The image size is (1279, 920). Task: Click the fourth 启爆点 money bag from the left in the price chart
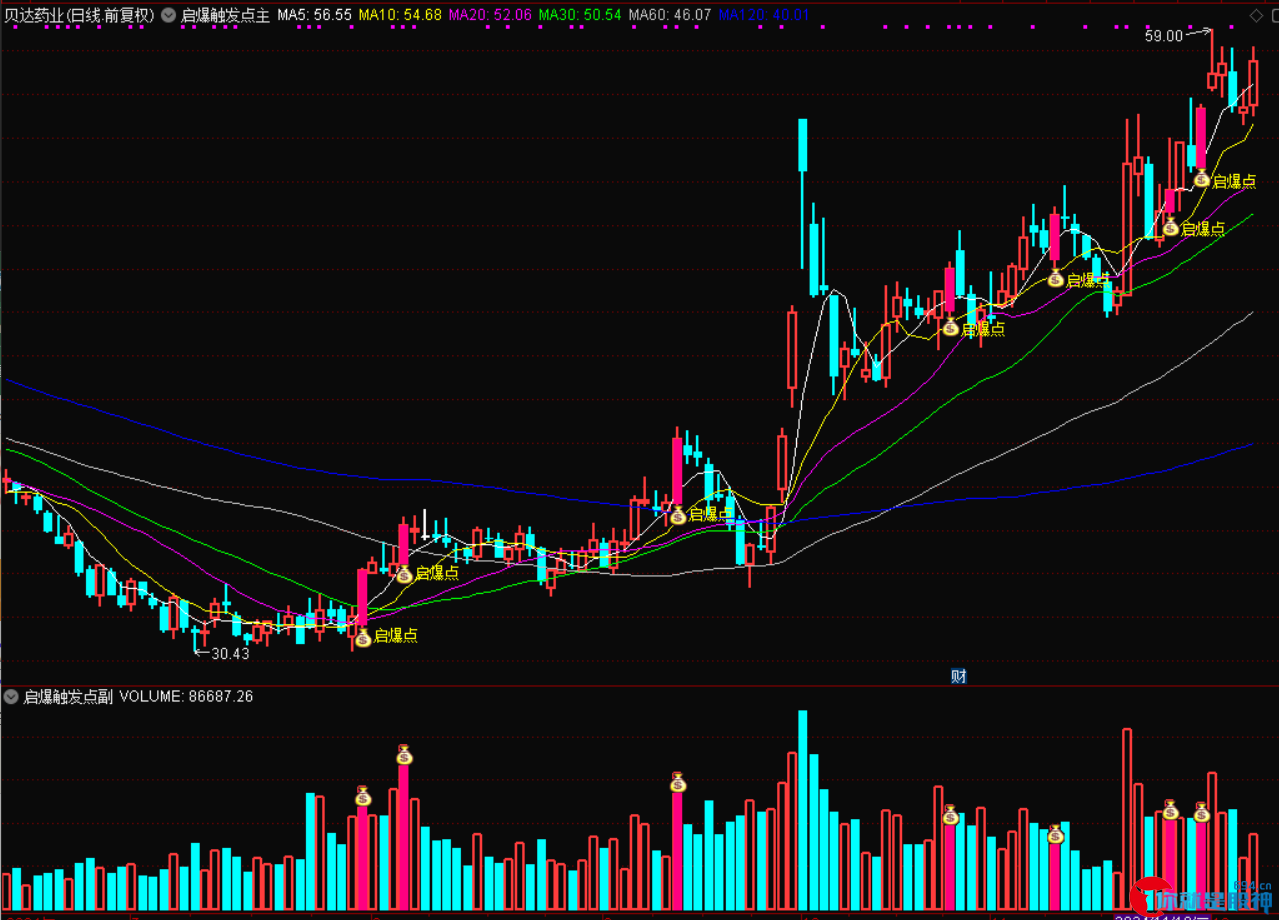[x=950, y=327]
